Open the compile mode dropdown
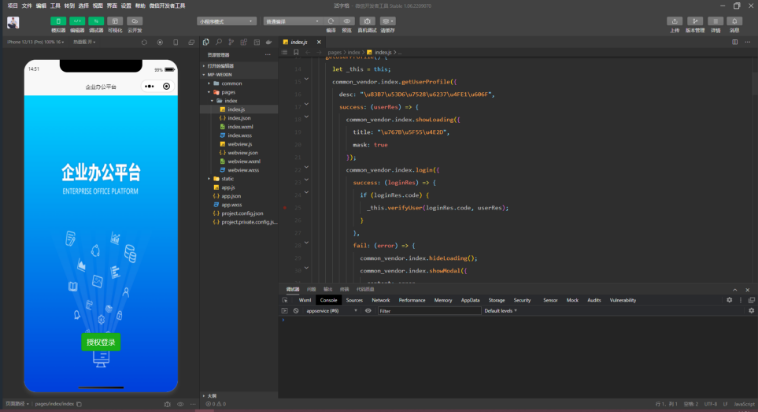This screenshot has width=758, height=412. coord(289,21)
